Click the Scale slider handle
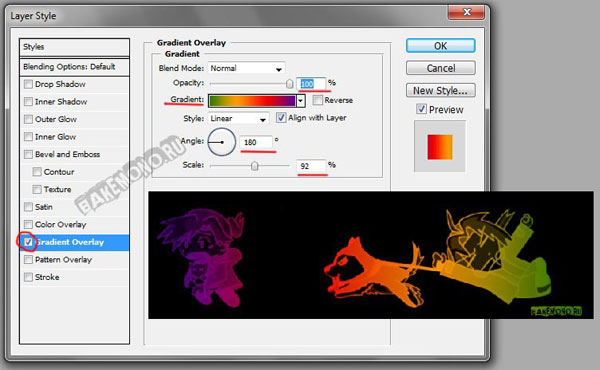 (x=254, y=166)
